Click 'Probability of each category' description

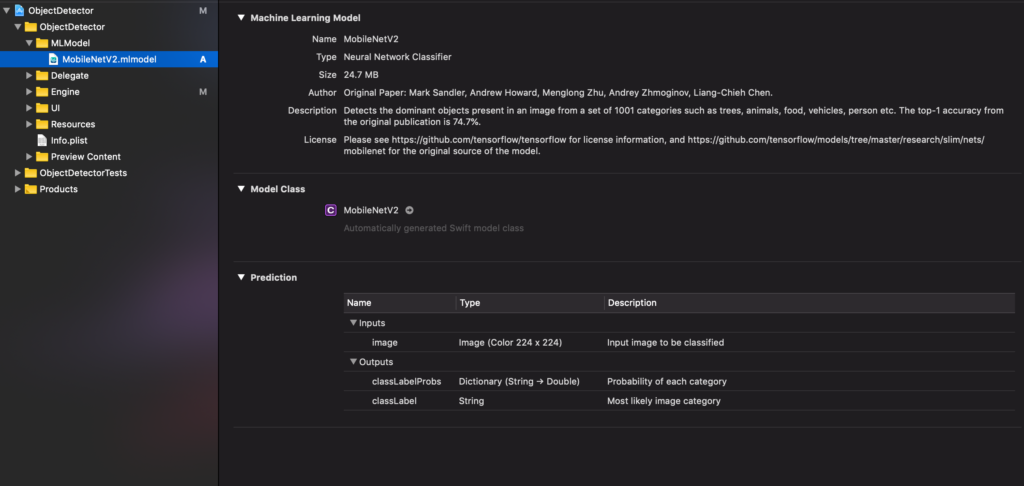point(667,381)
